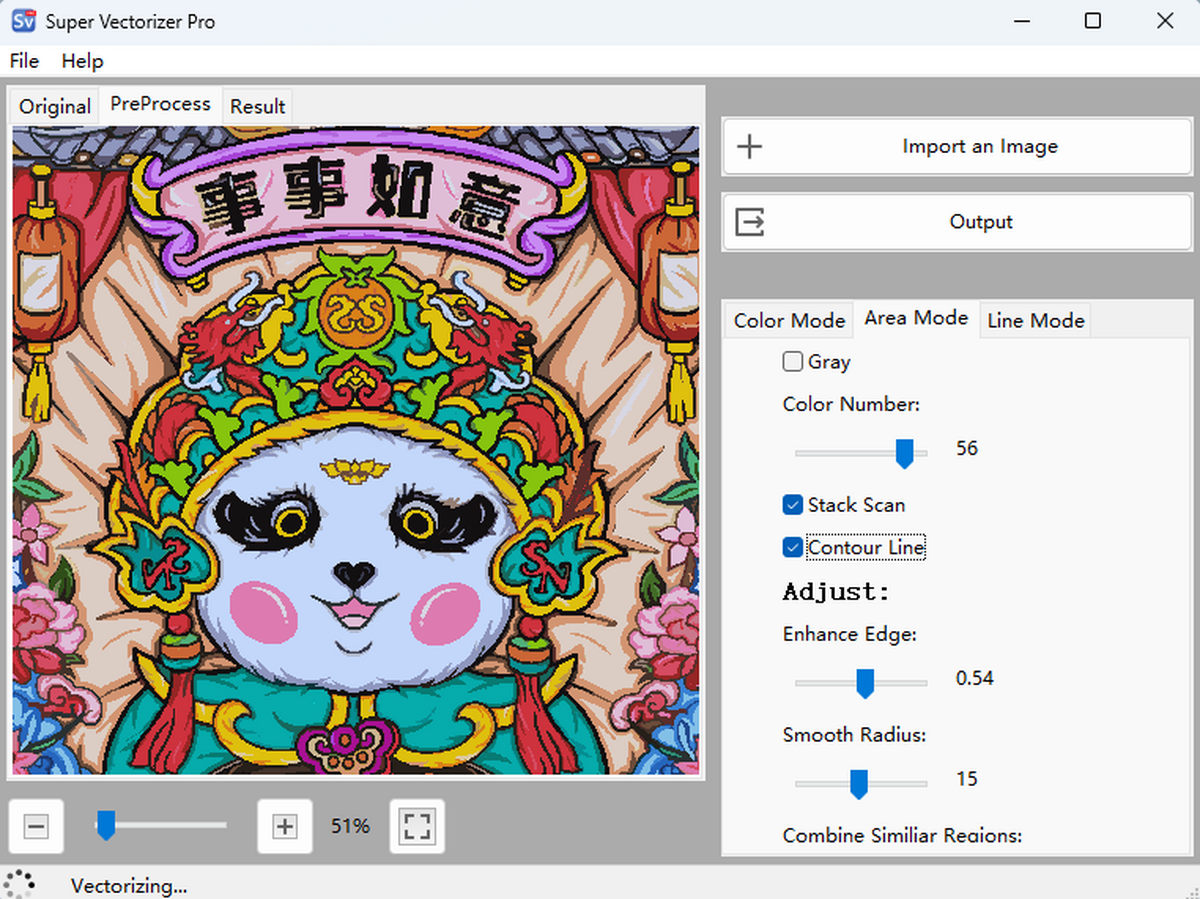Disable Stack Scan
1200x899 pixels.
(x=792, y=505)
